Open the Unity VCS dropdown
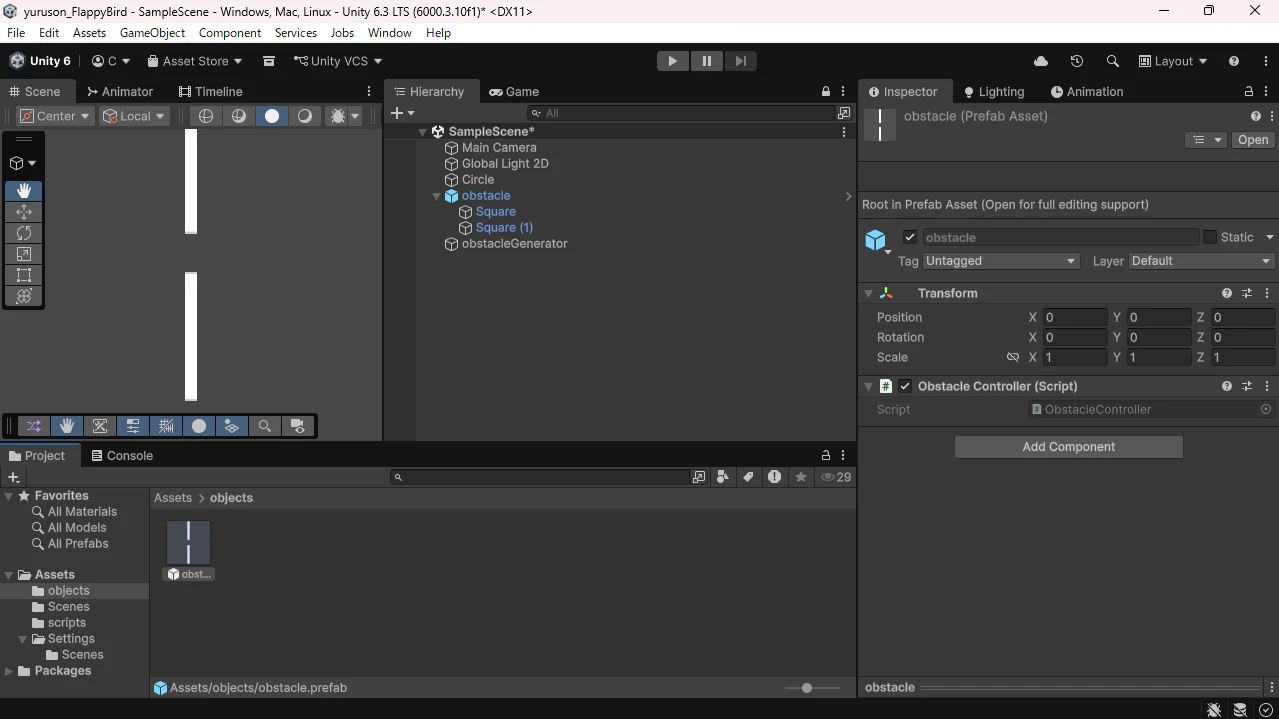The width and height of the screenshot is (1279, 719). click(338, 61)
